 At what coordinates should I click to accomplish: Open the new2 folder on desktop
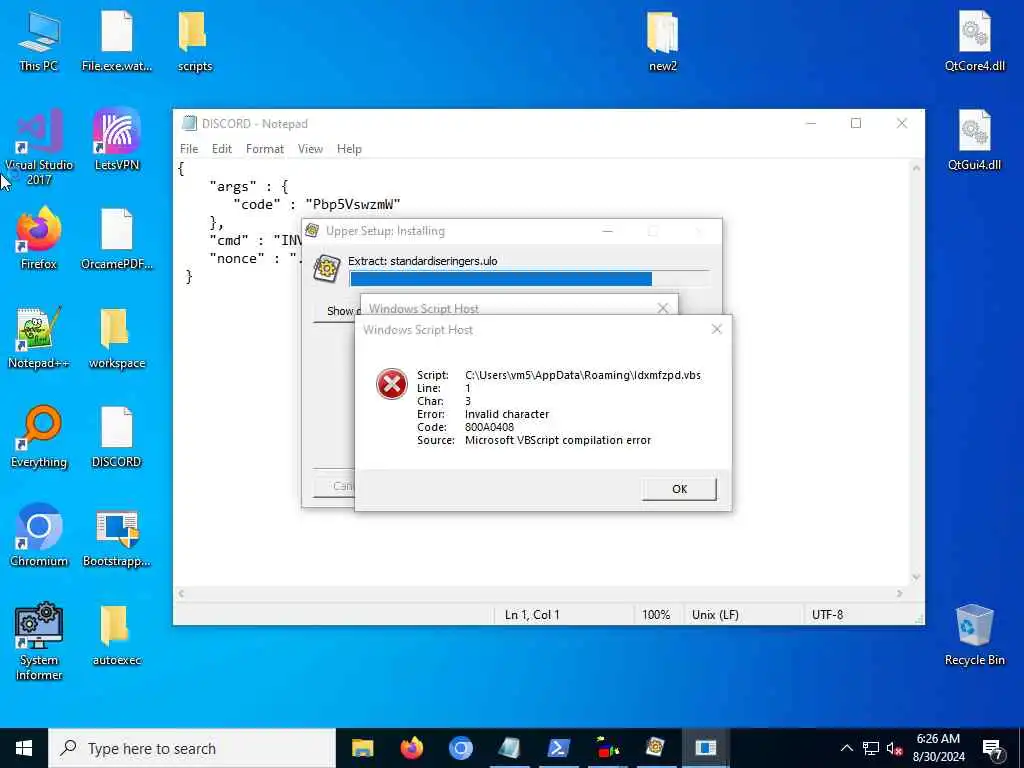662,42
